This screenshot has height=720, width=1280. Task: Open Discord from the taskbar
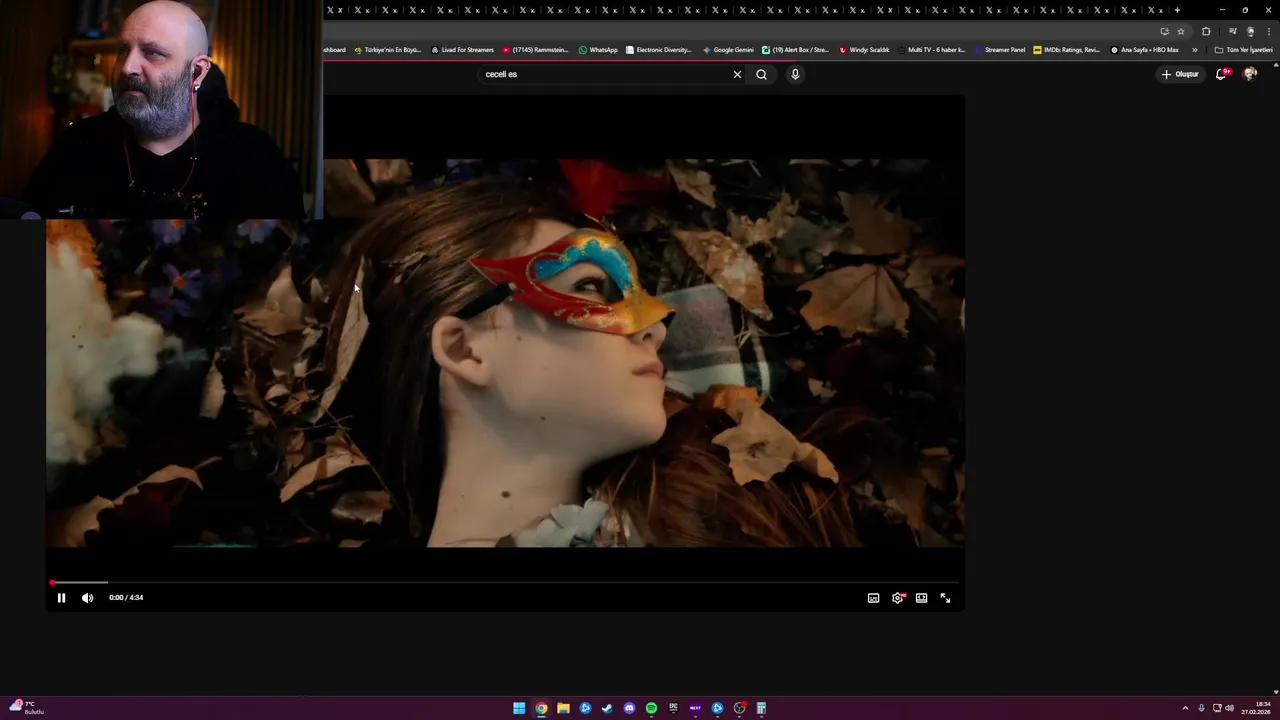tap(629, 708)
